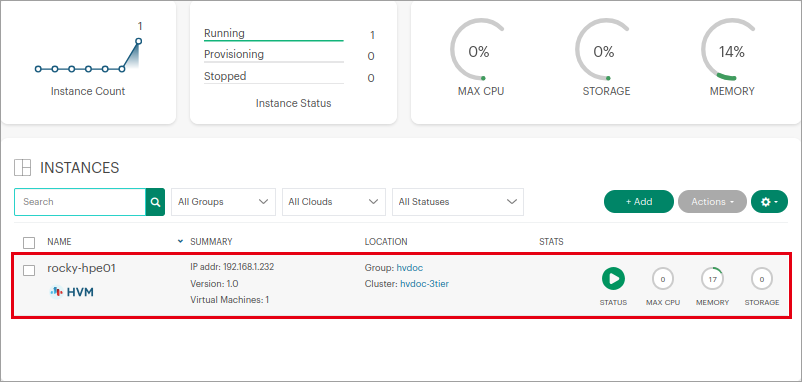Click the Instance Status label
Screen dimensions: 802x382
[x=294, y=103]
